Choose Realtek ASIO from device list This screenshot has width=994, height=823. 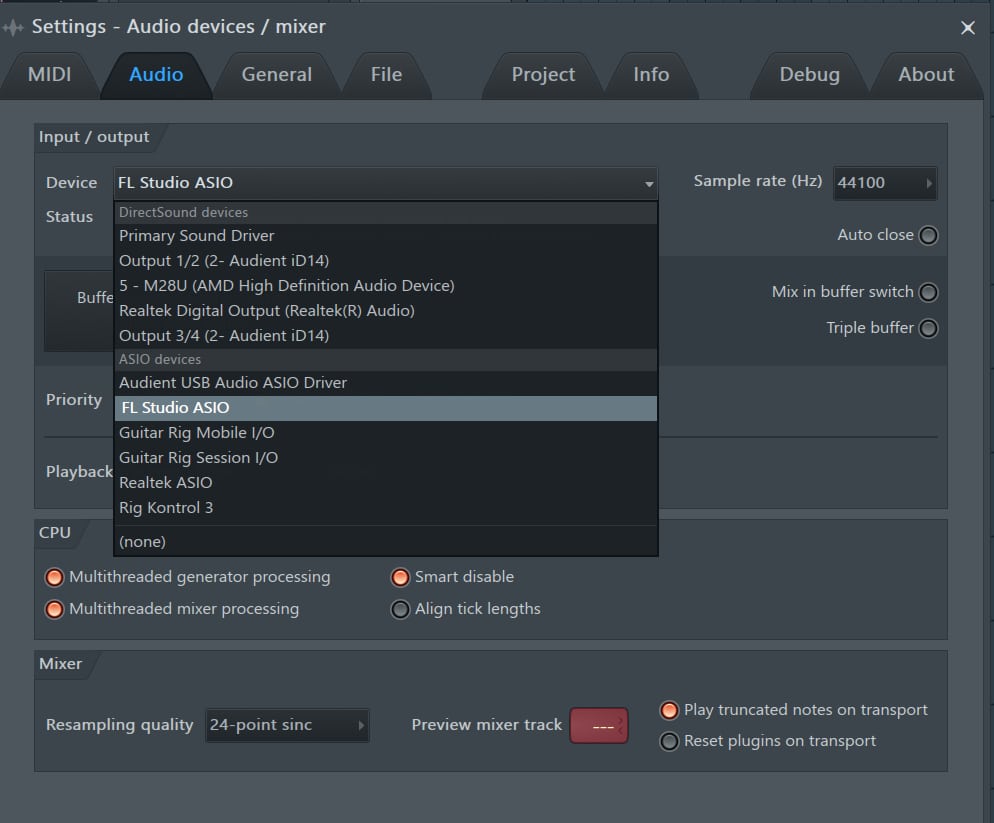click(166, 483)
